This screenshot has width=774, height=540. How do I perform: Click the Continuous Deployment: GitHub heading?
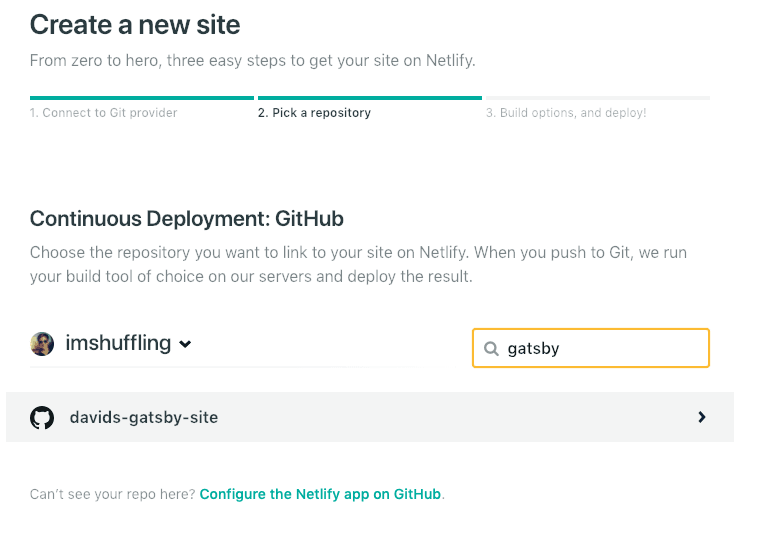point(187,219)
